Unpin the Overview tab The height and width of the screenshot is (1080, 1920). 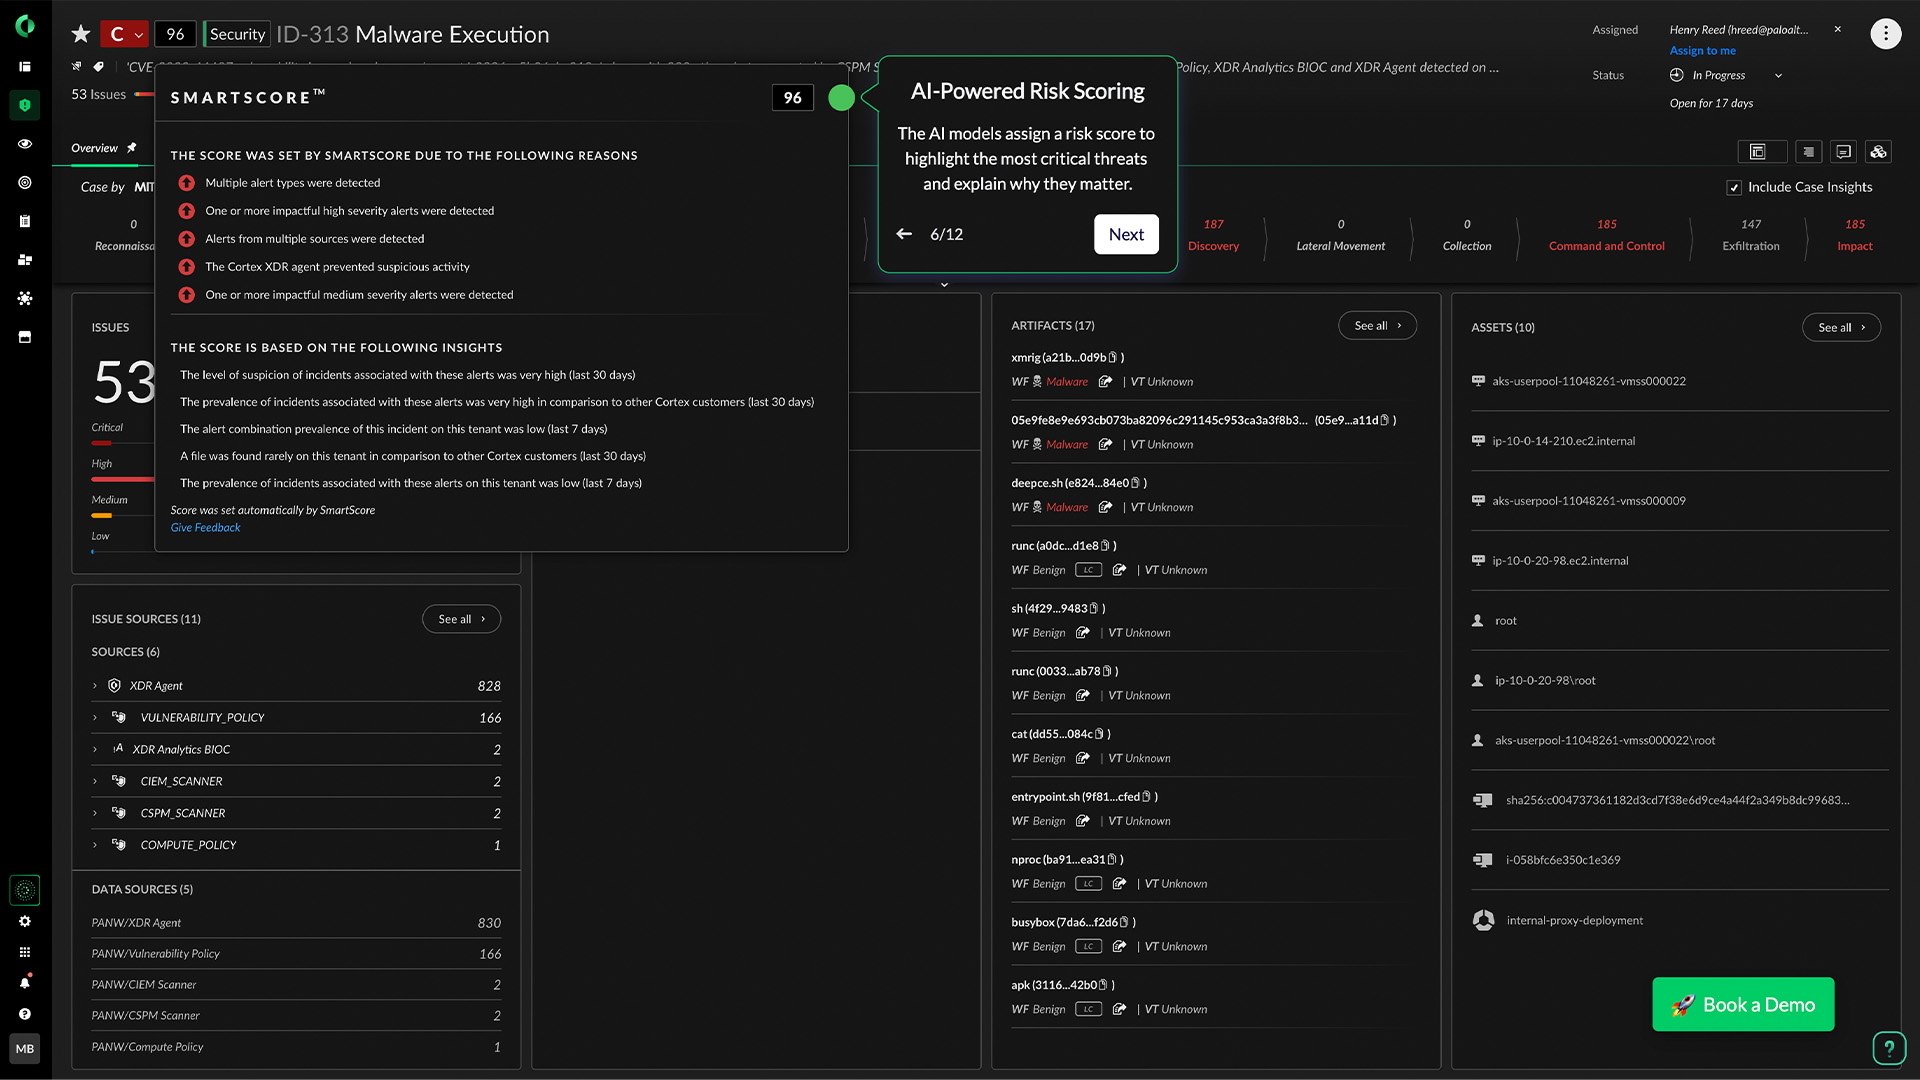(x=133, y=148)
